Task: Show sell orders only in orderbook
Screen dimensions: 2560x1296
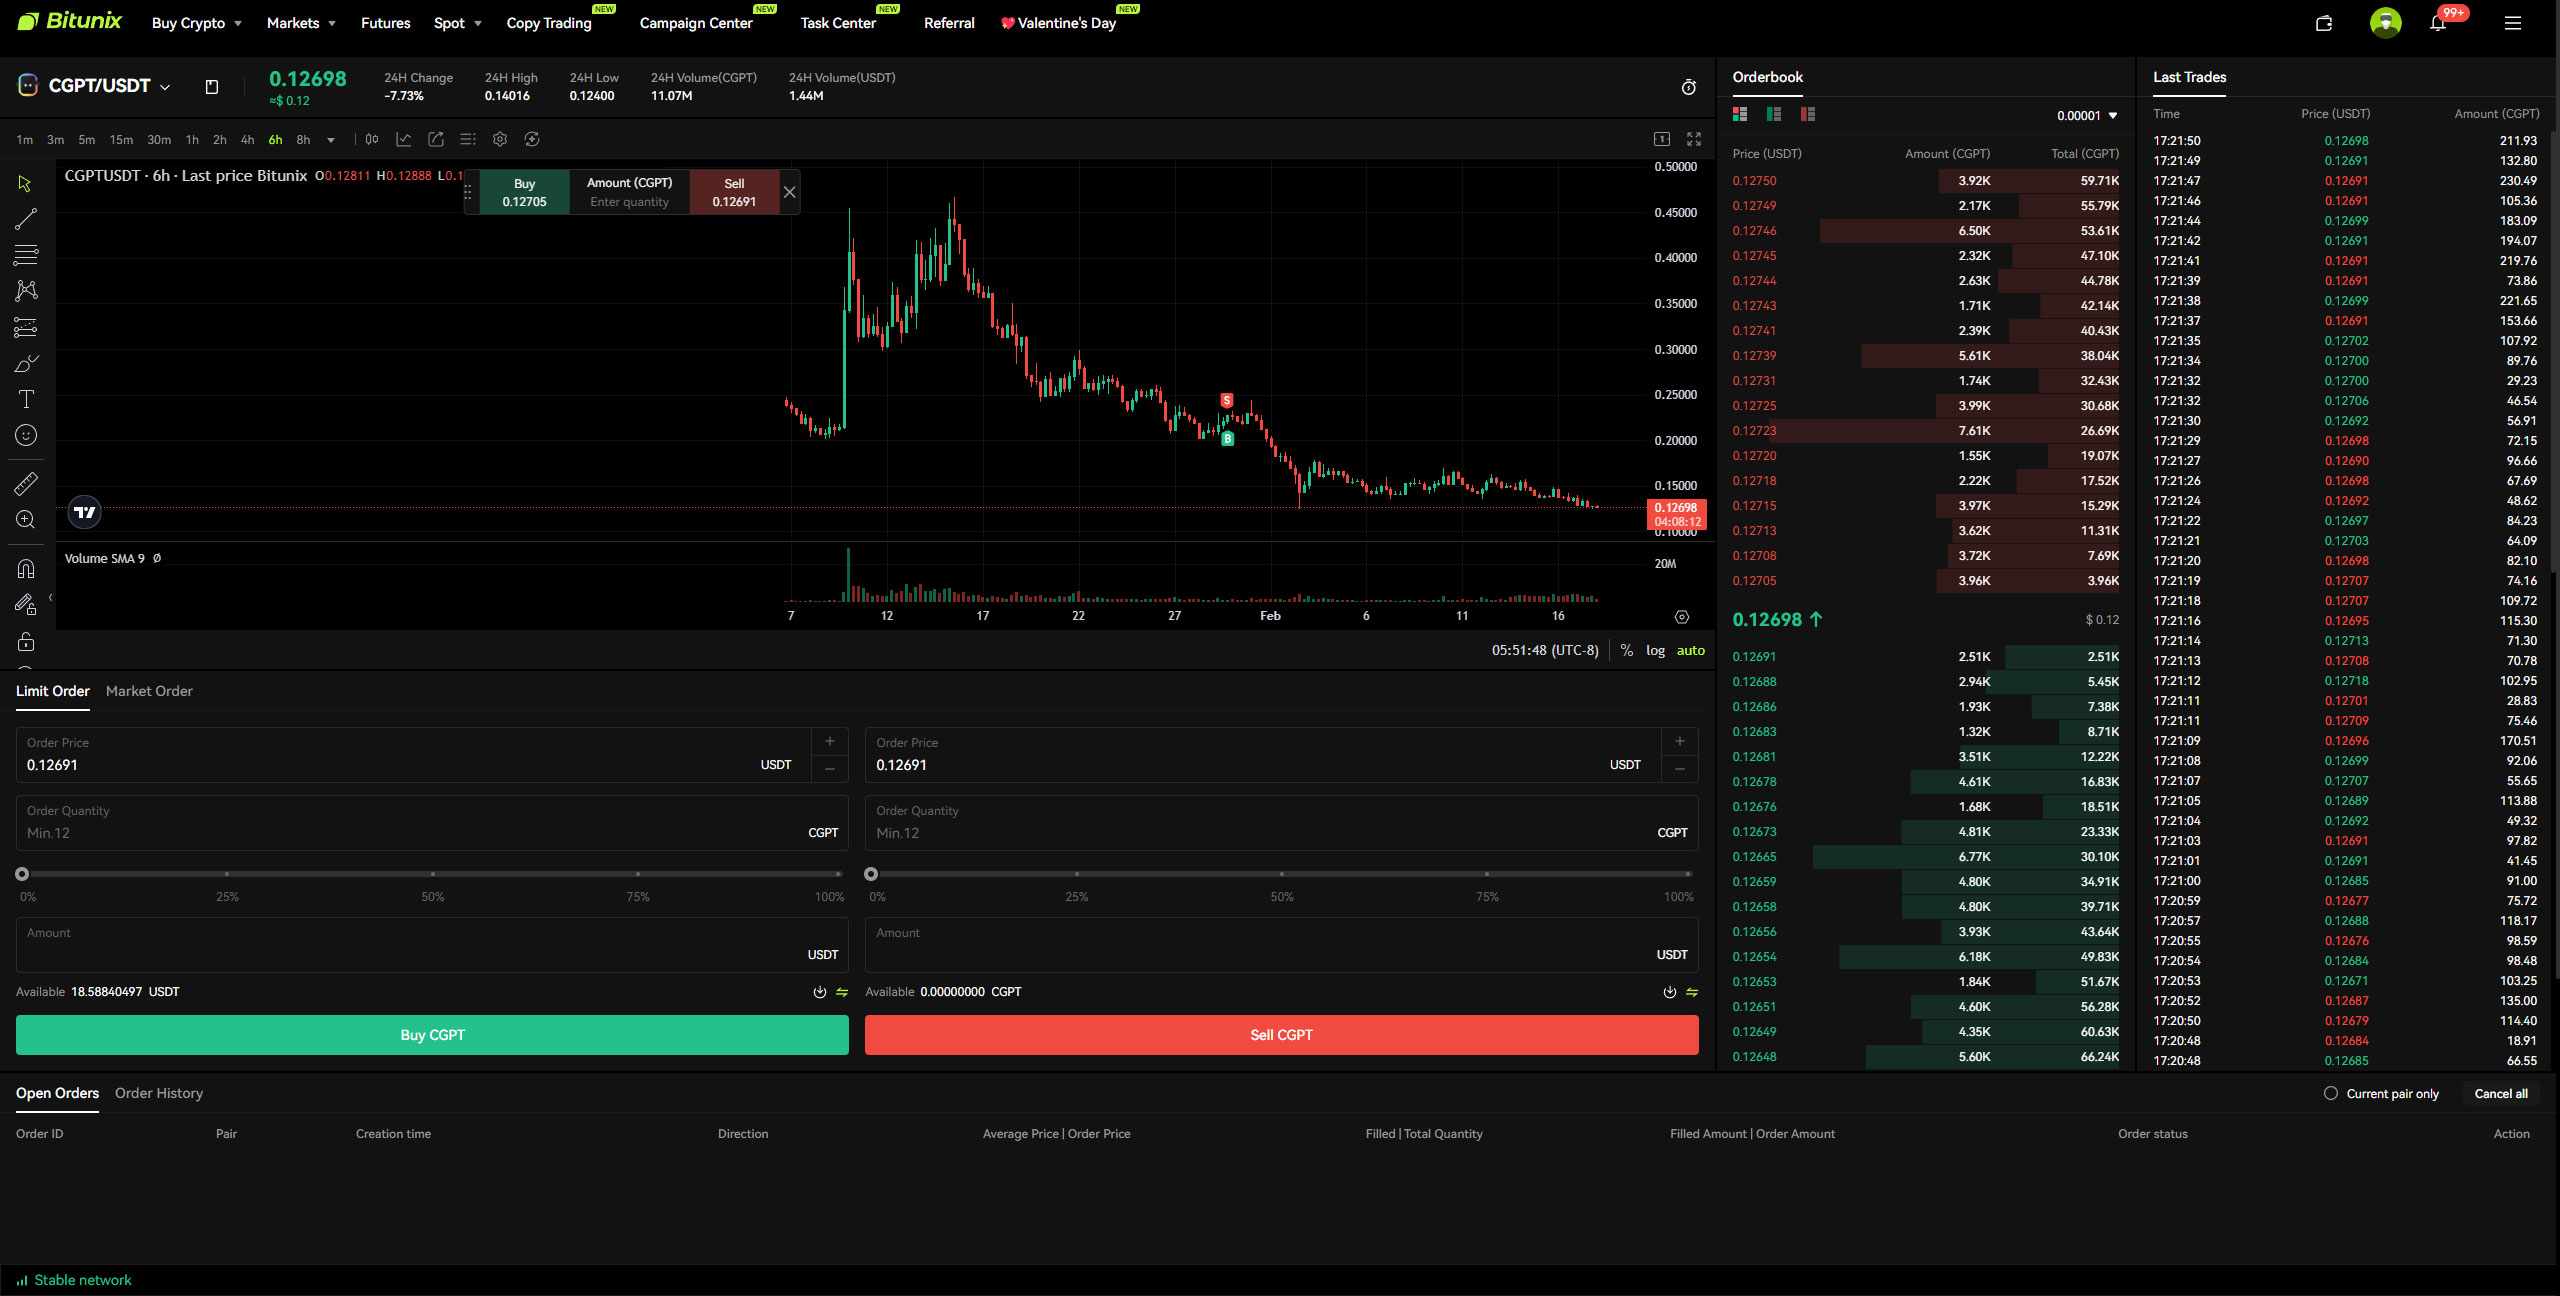Action: tap(1807, 115)
